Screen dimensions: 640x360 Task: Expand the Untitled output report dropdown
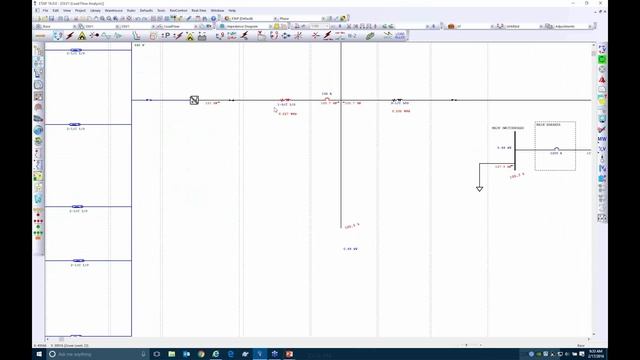[x=541, y=27]
